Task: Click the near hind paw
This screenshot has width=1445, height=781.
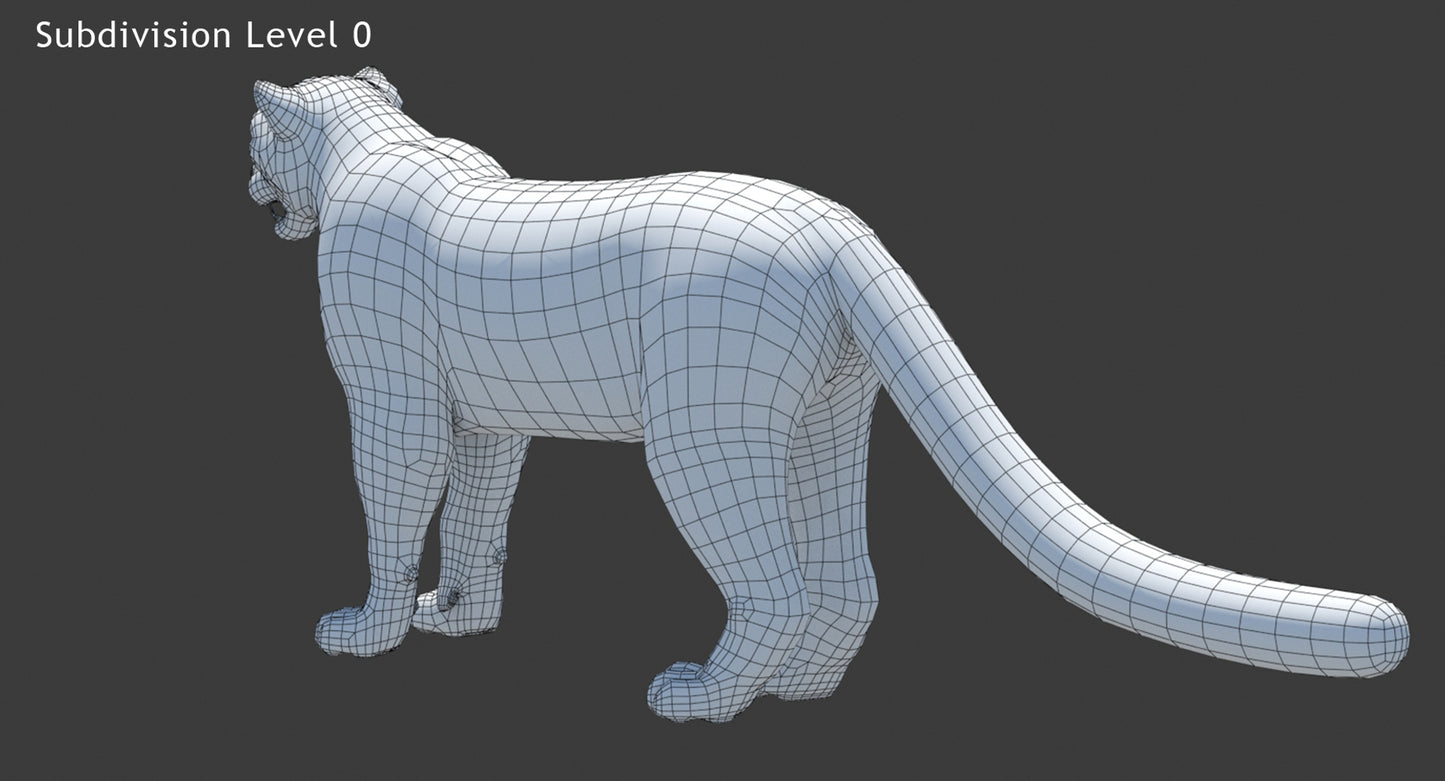Action: click(x=690, y=692)
